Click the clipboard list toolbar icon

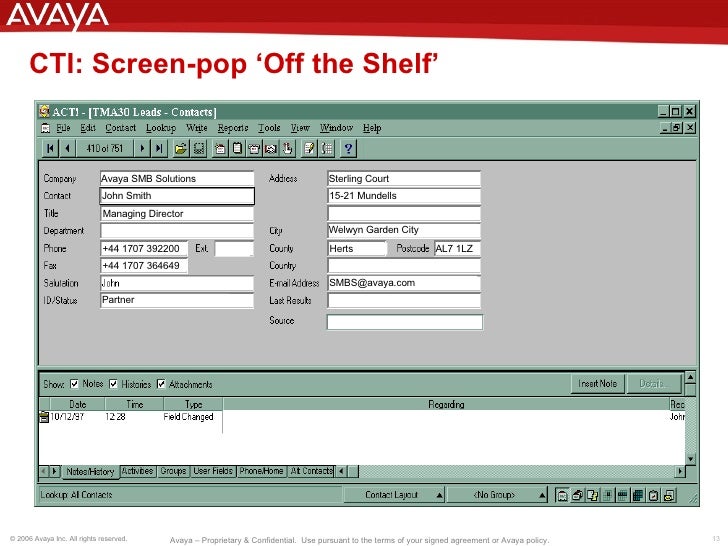tap(237, 149)
